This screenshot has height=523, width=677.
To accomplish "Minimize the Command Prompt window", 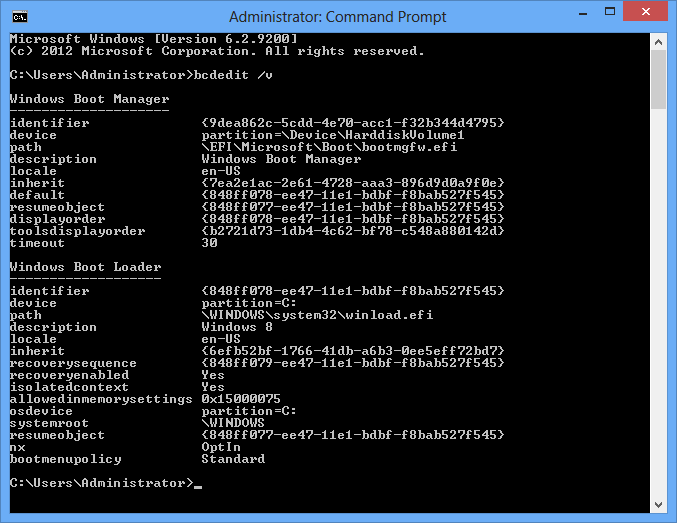I will [565, 14].
